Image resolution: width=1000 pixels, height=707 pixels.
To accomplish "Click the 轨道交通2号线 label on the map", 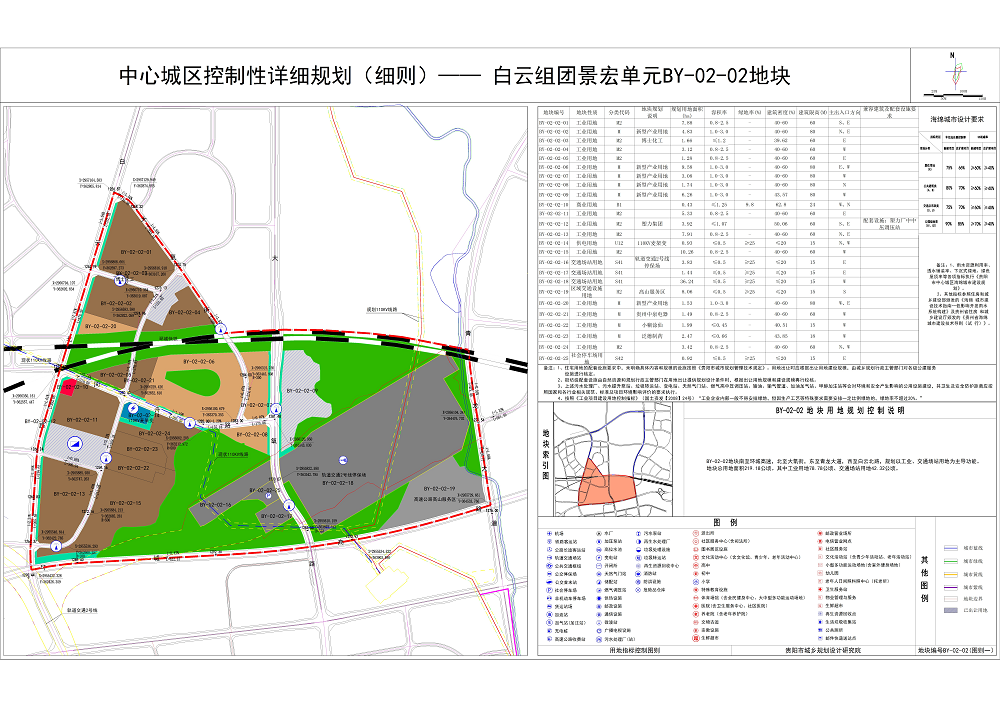I will 82,610.
